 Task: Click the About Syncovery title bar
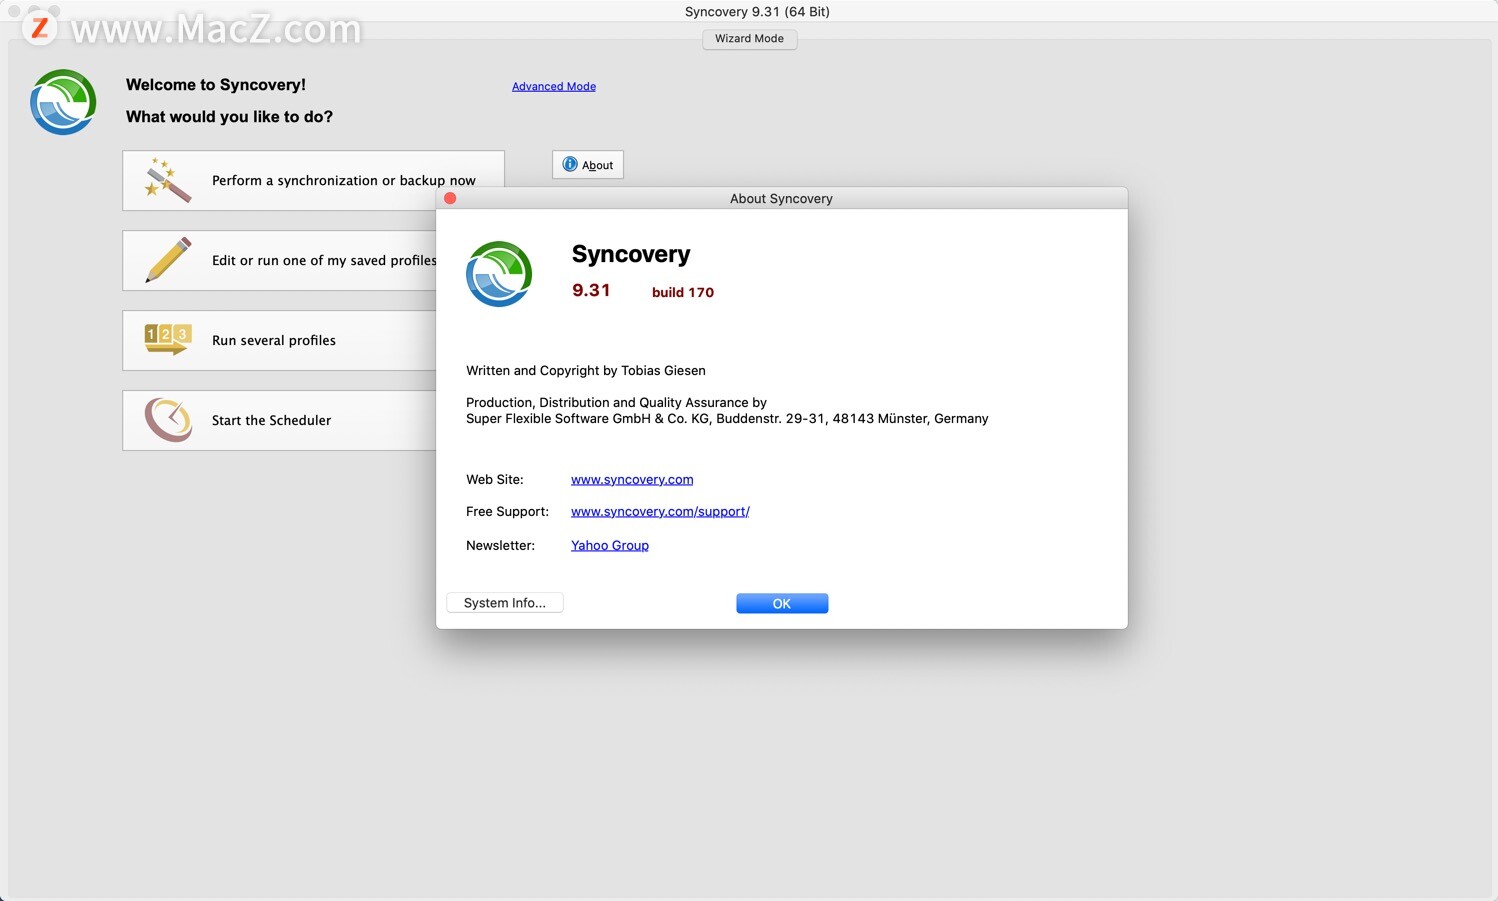781,198
